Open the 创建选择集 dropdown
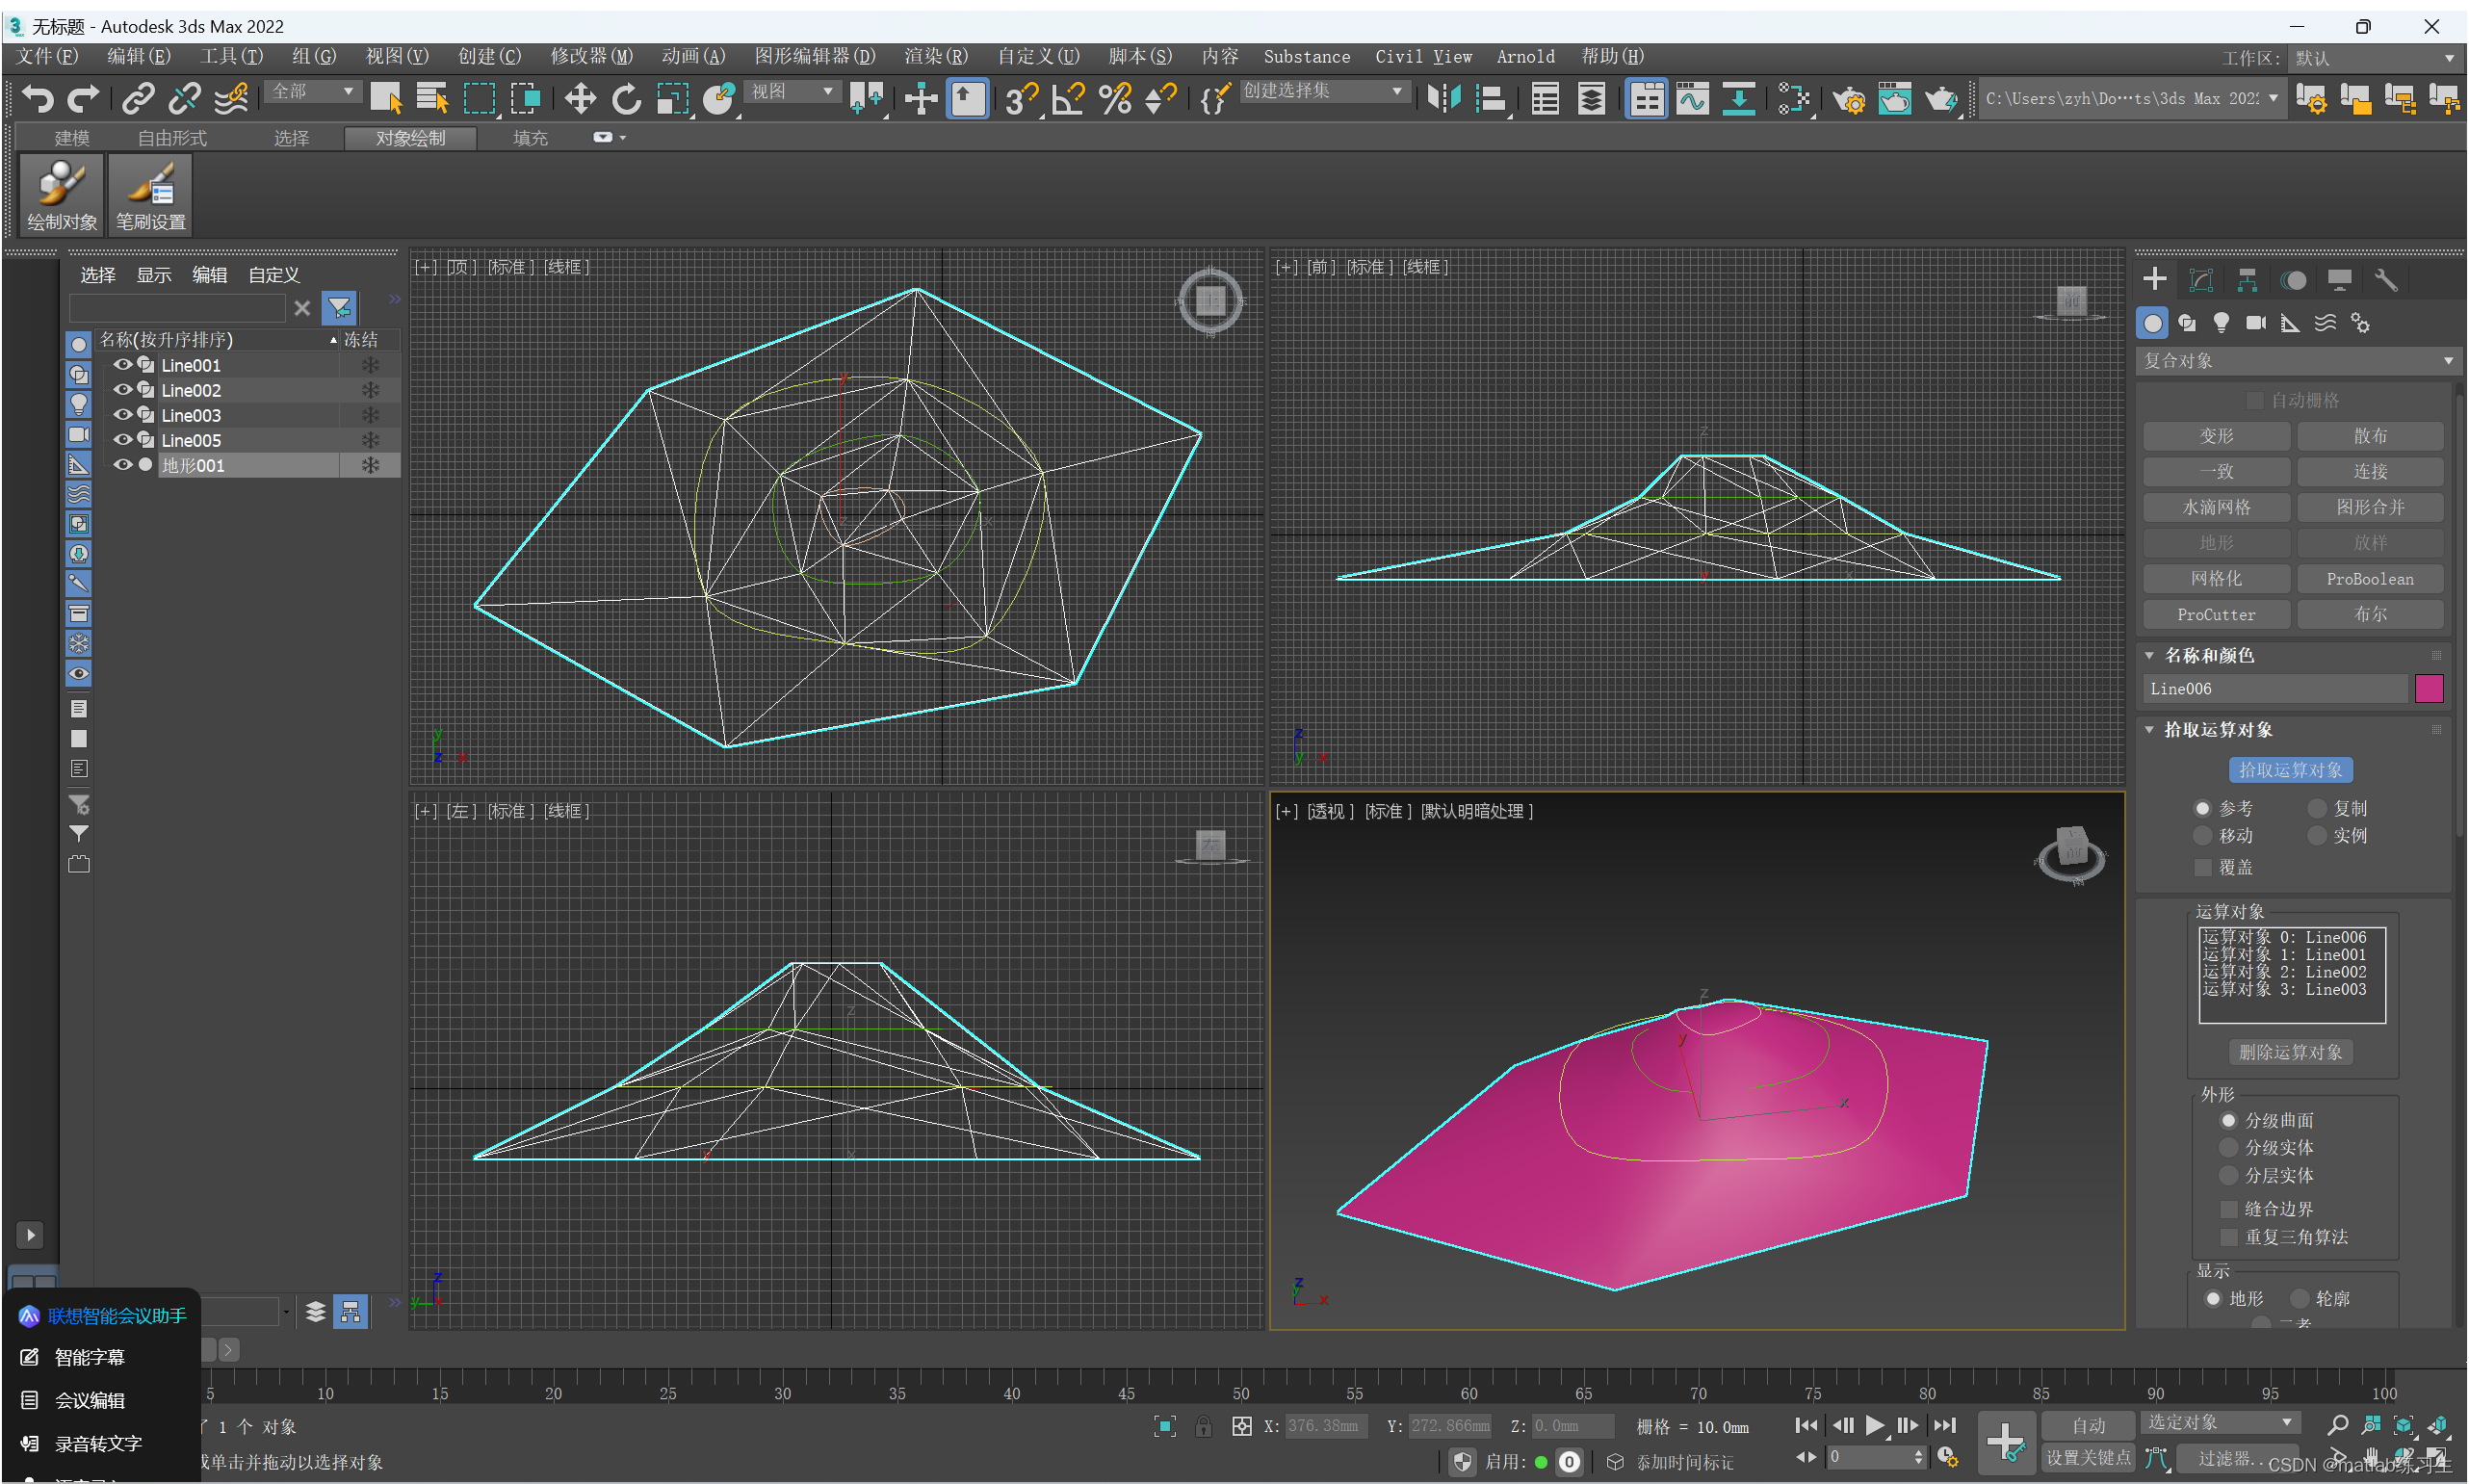2469x1484 pixels. 1324,91
